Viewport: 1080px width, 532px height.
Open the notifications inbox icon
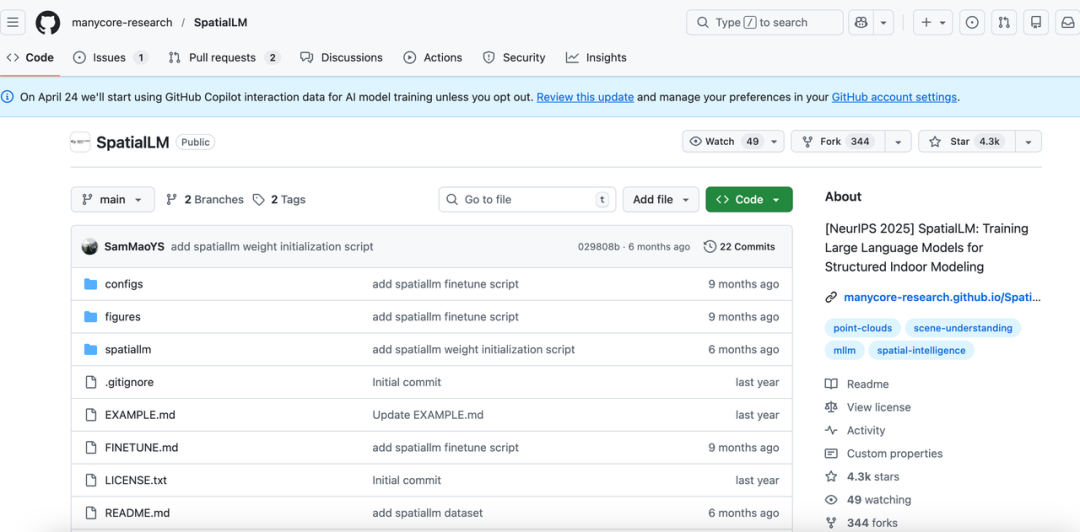pos(1067,22)
